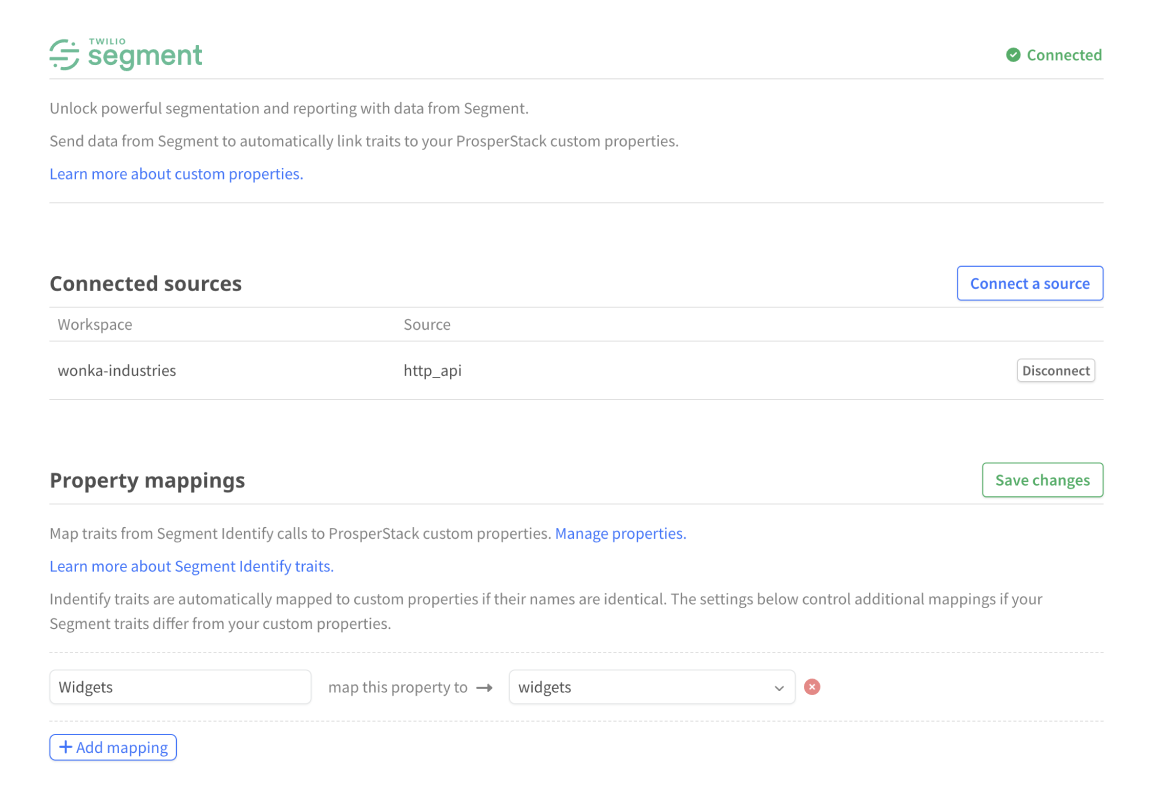Click the Connect a source button
This screenshot has width=1153, height=800.
point(1029,283)
